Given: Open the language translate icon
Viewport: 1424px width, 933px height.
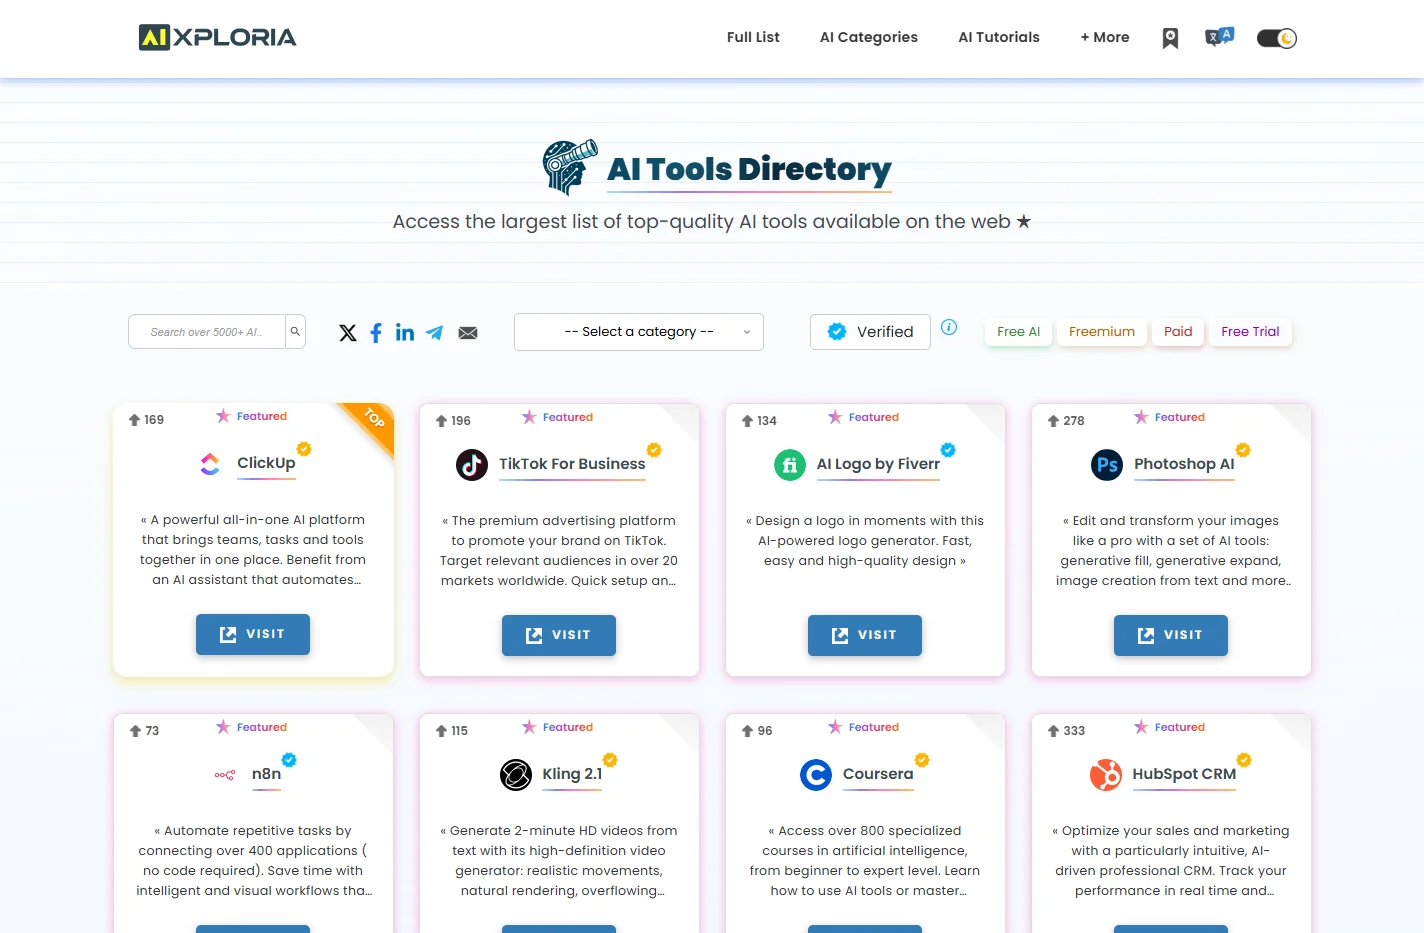Looking at the screenshot, I should tap(1219, 37).
